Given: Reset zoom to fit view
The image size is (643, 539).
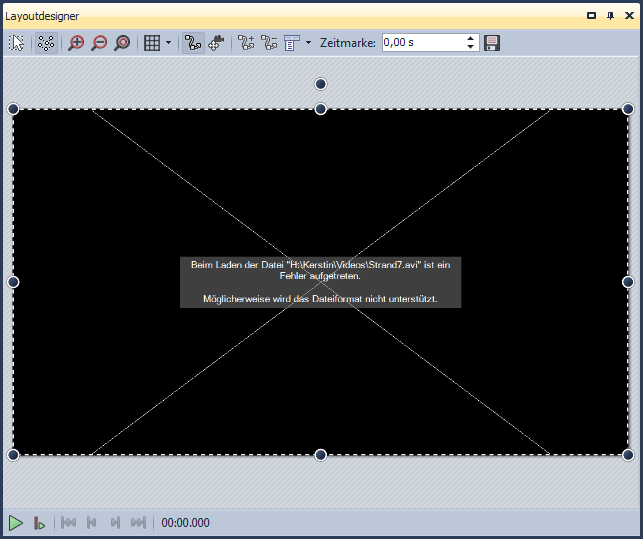Looking at the screenshot, I should [x=122, y=43].
